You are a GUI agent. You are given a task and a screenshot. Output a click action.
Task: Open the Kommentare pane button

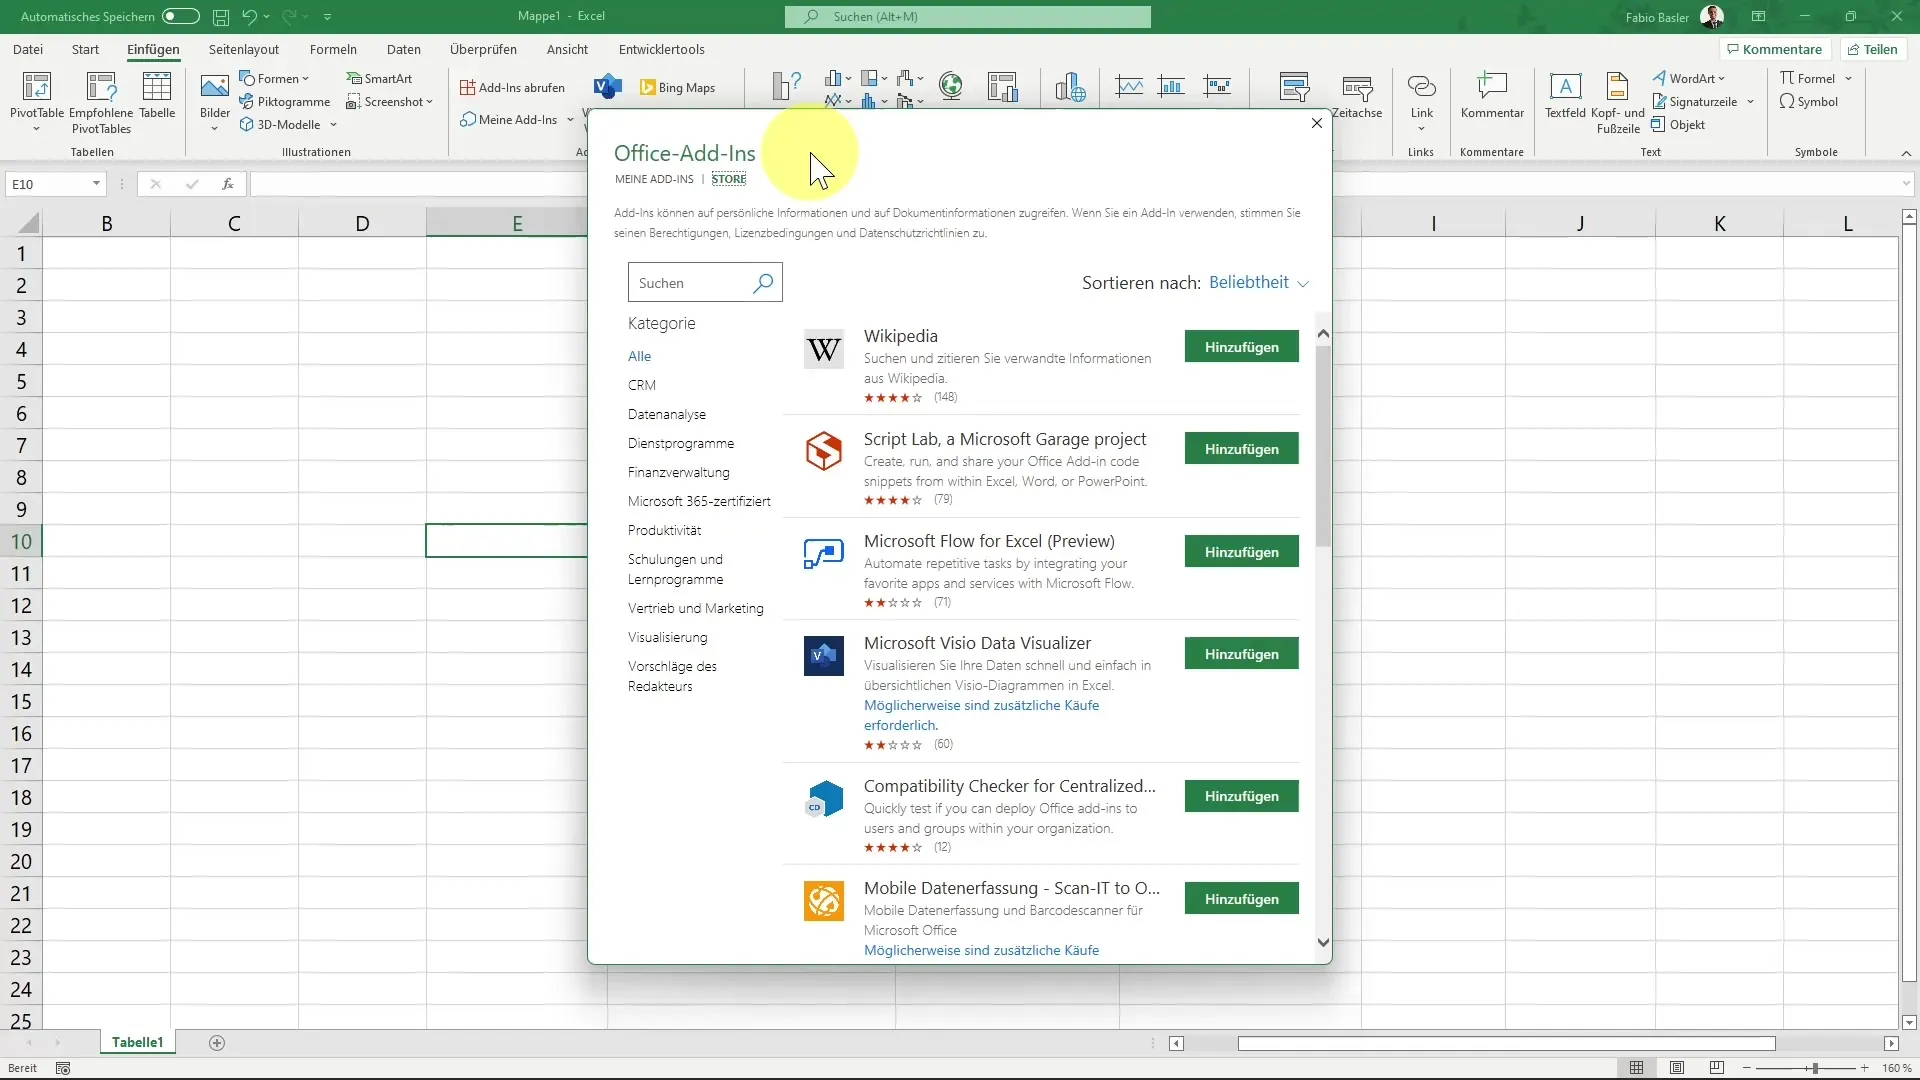(x=1775, y=49)
